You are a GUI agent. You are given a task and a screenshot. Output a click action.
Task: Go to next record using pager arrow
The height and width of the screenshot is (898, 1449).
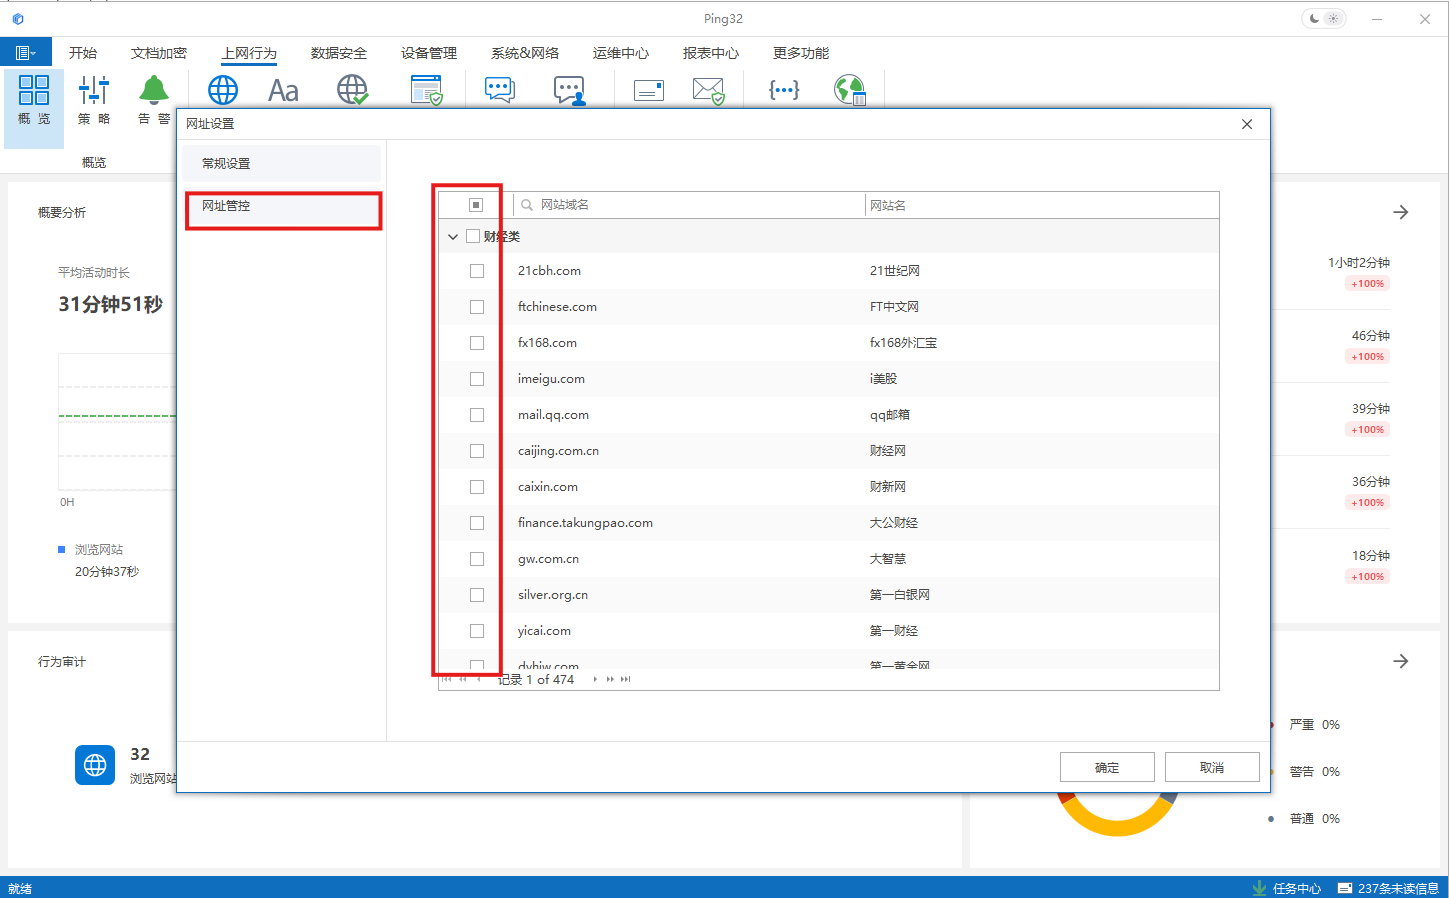595,680
